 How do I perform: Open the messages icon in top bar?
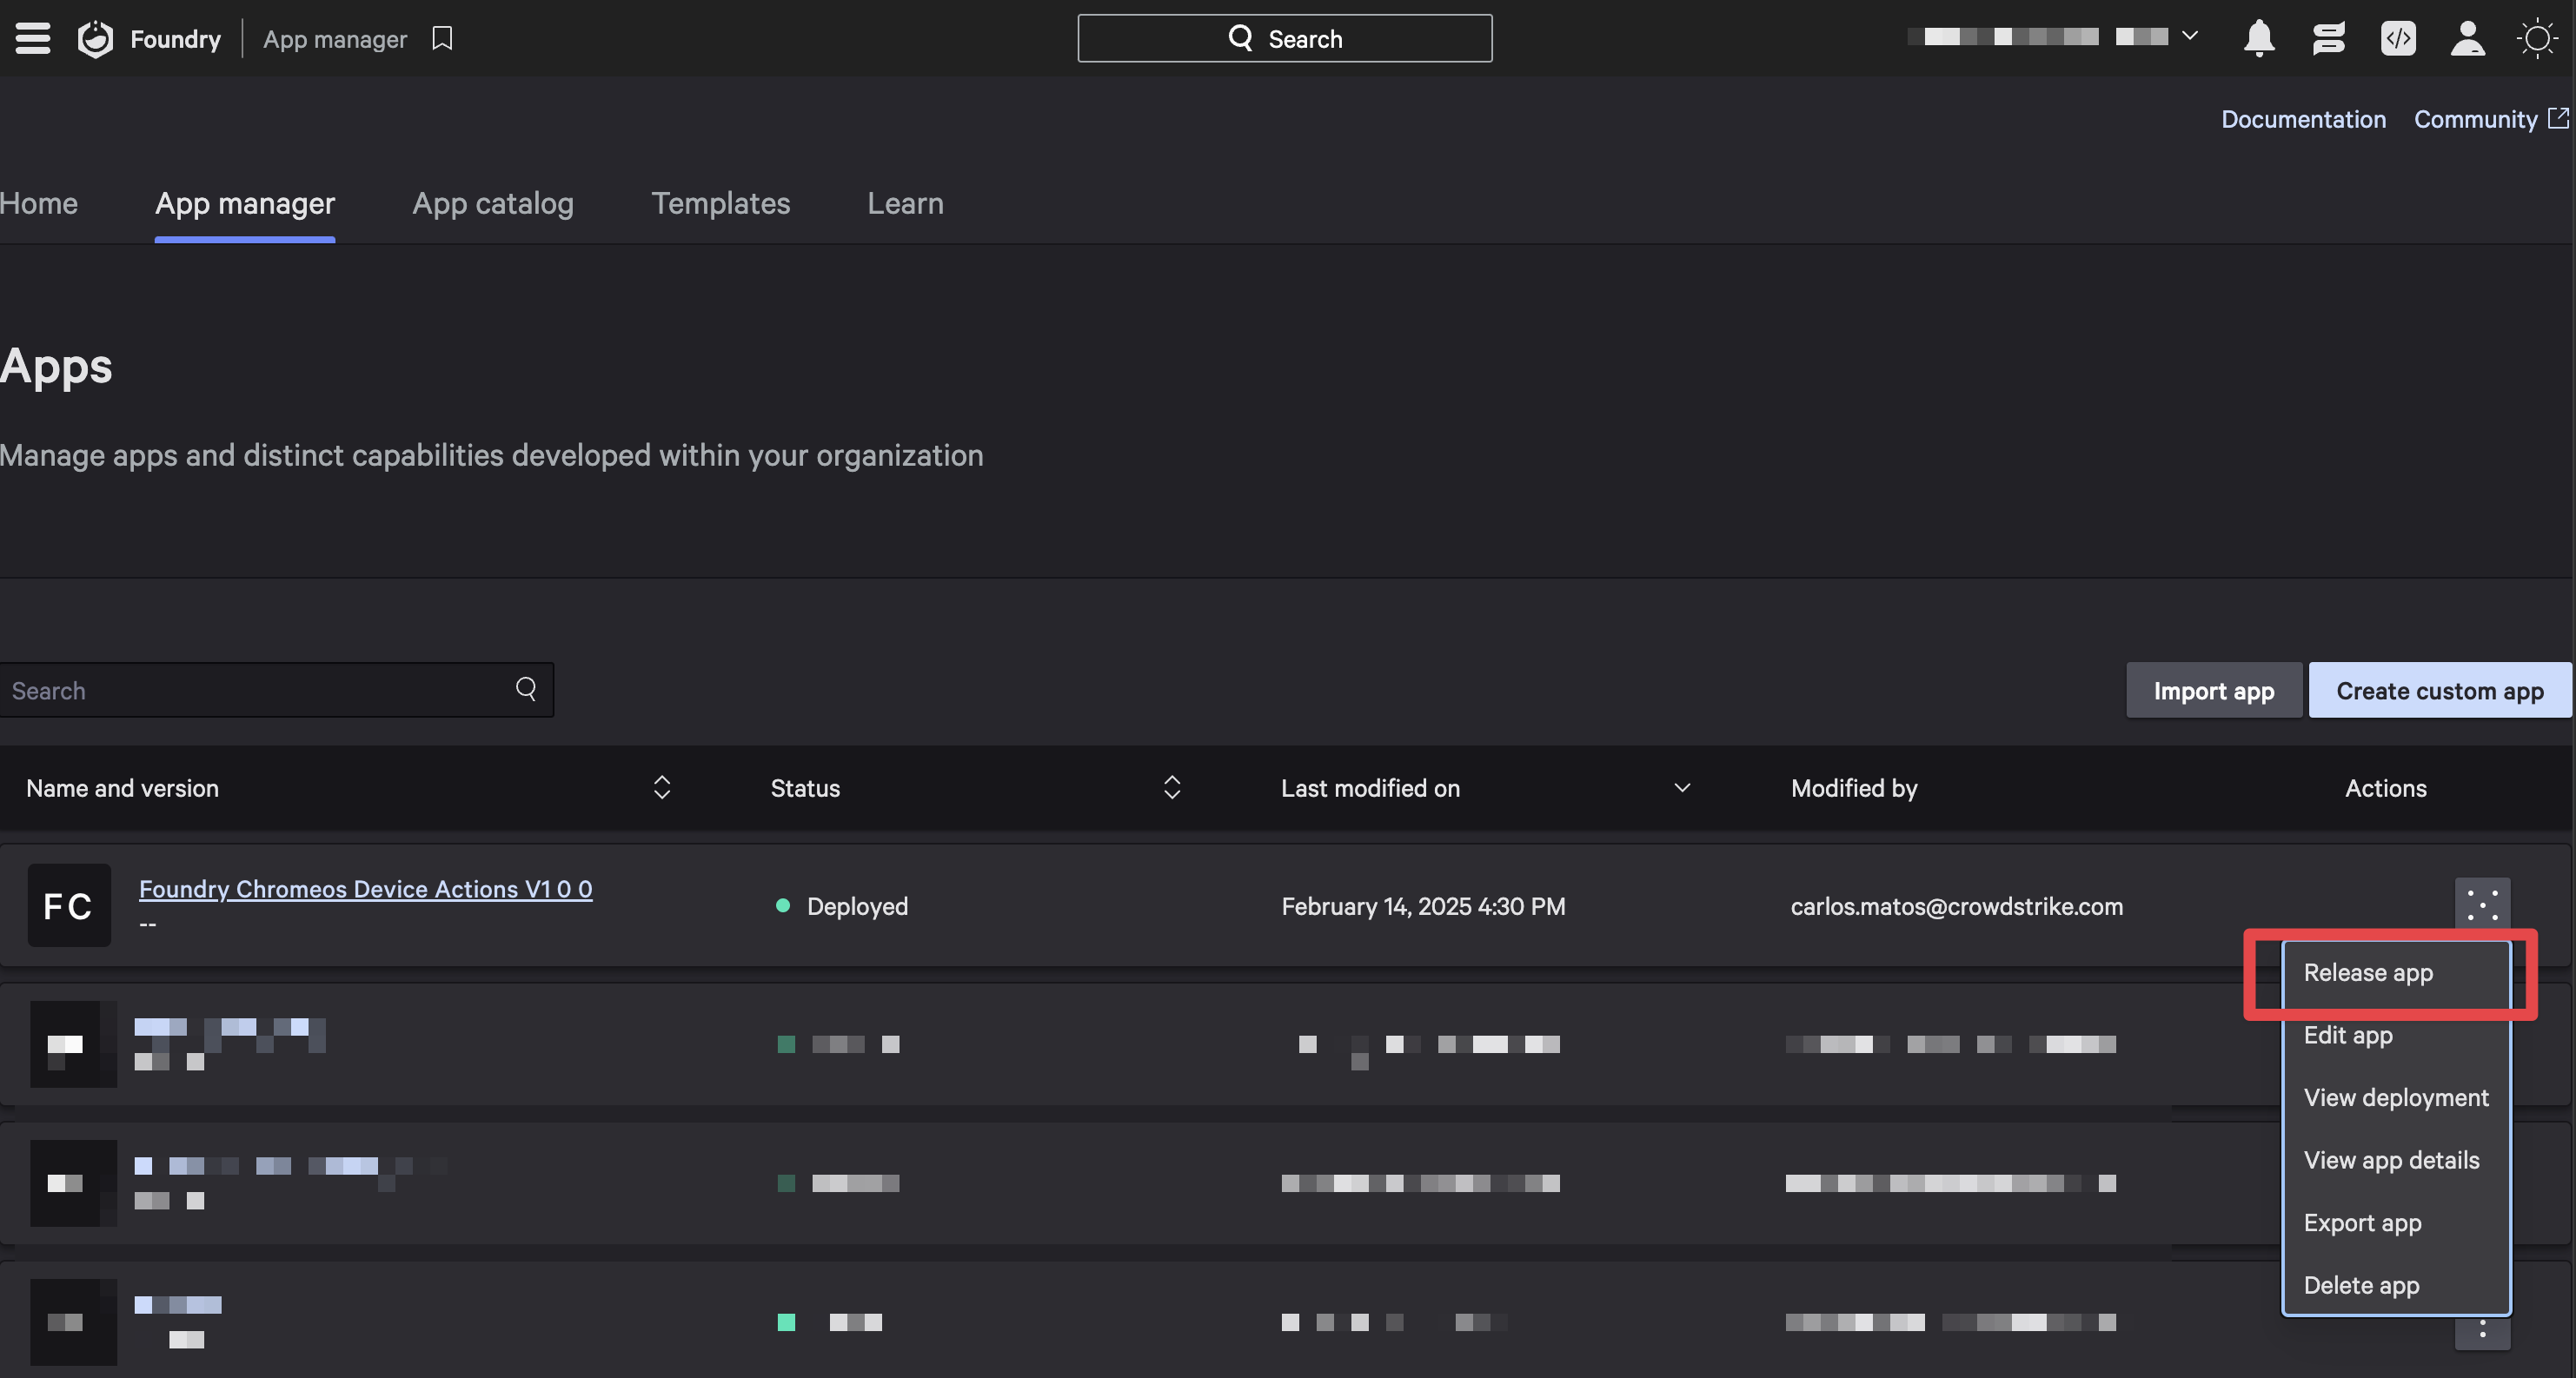tap(2329, 38)
